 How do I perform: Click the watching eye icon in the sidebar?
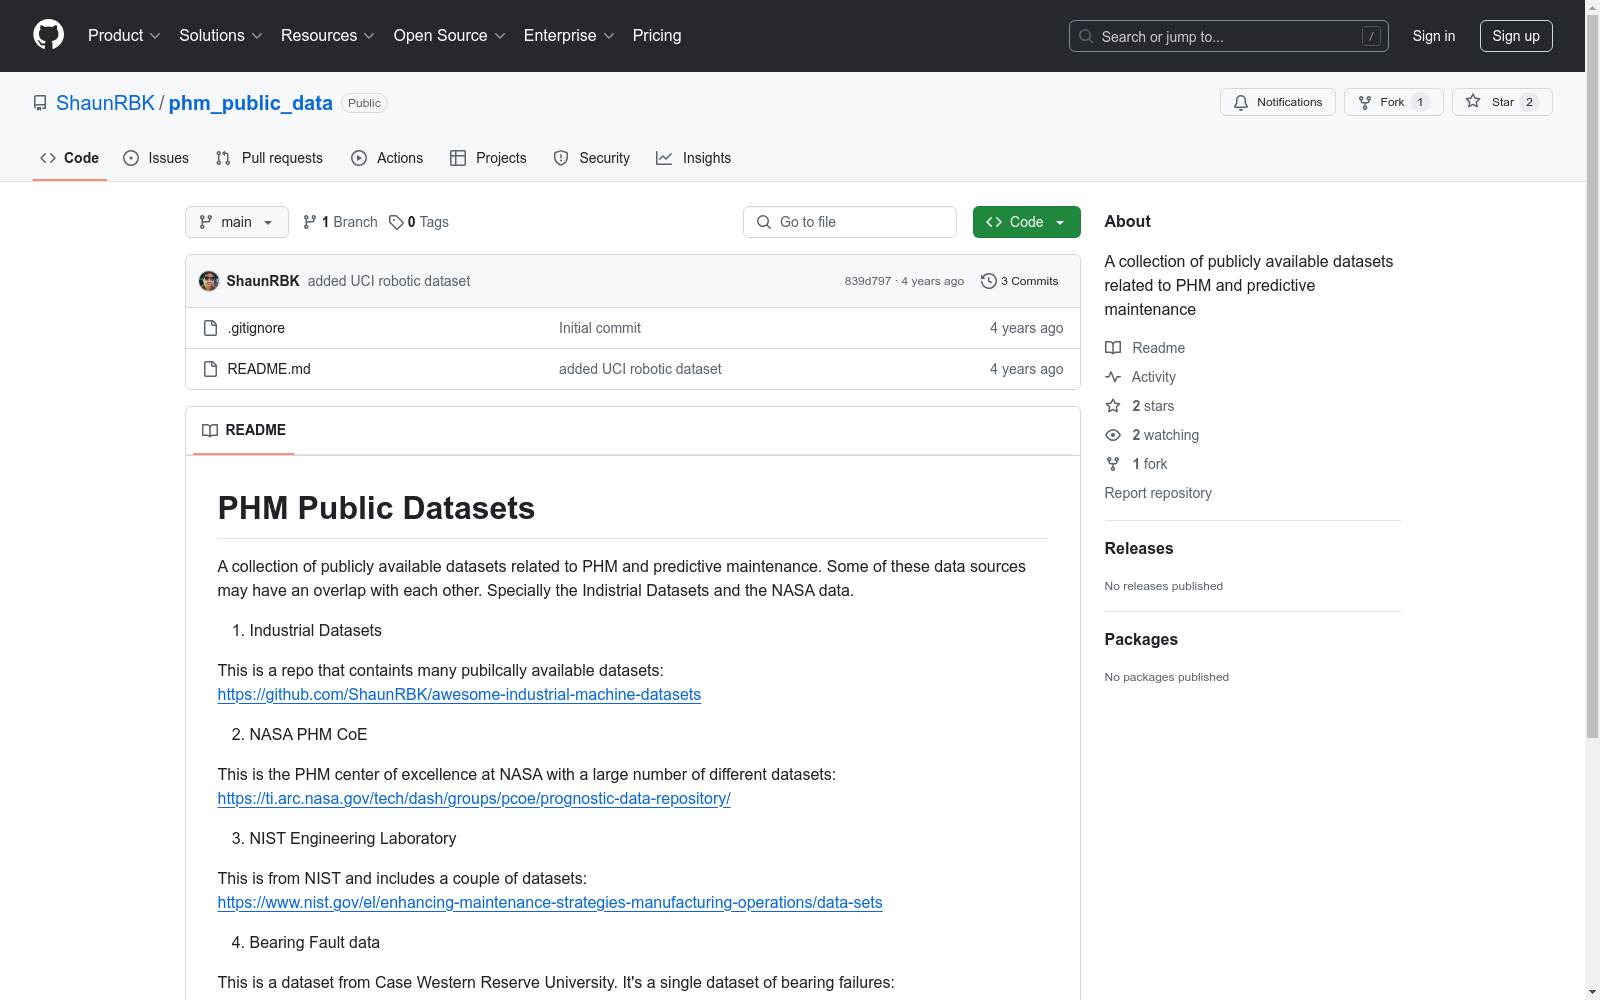coord(1113,435)
